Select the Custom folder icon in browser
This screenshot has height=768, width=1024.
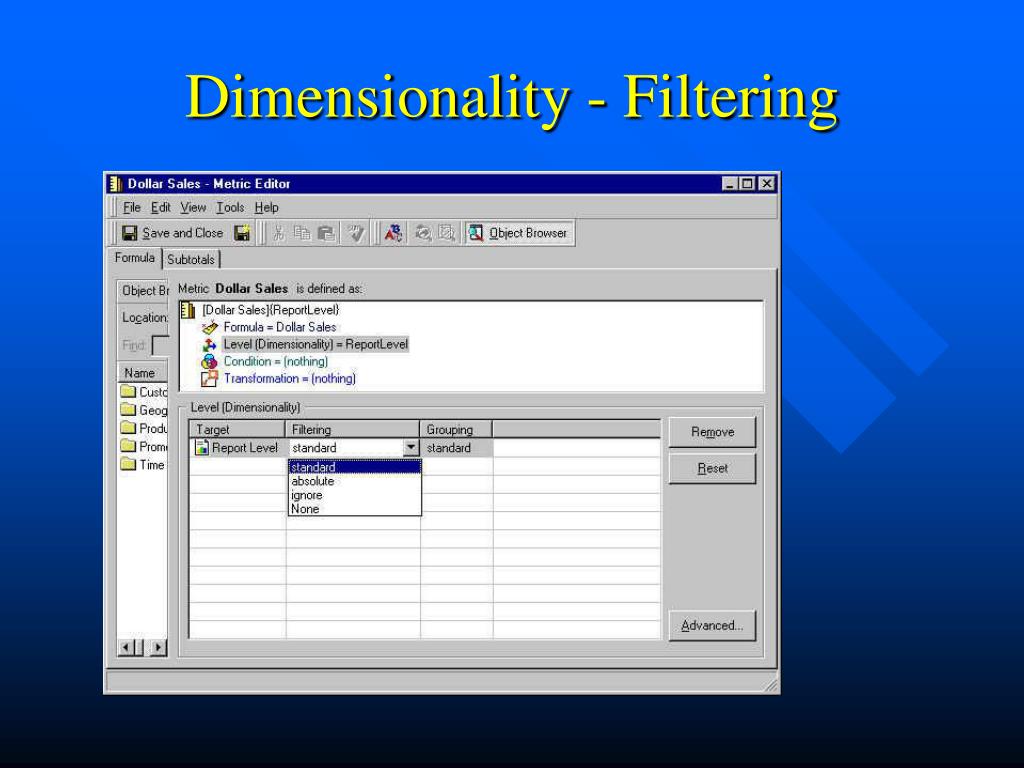point(129,392)
